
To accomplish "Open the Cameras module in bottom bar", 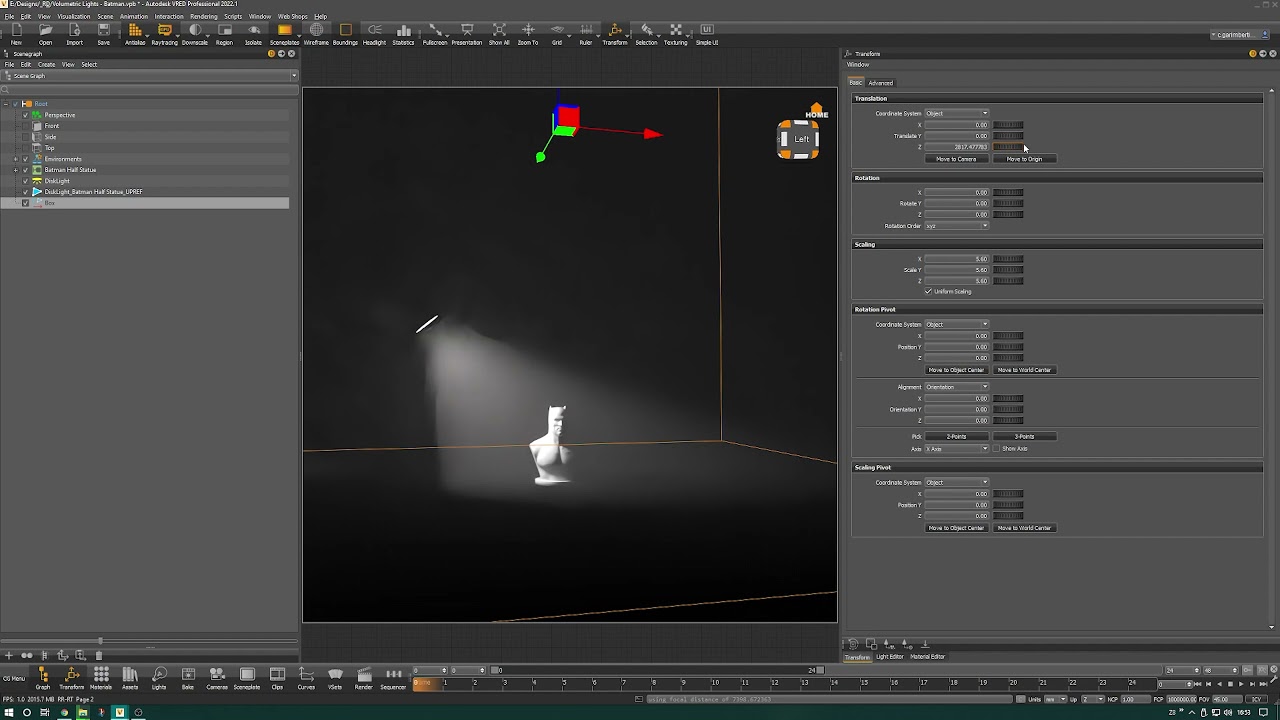I will (x=217, y=679).
